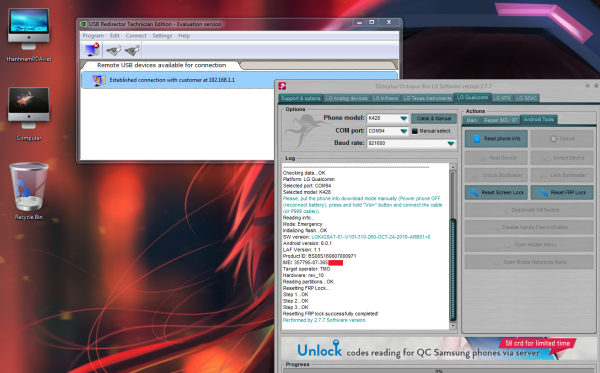Viewport: 600px width, 373px height.
Task: Open Connect menu in USB Redirector
Action: coord(136,36)
